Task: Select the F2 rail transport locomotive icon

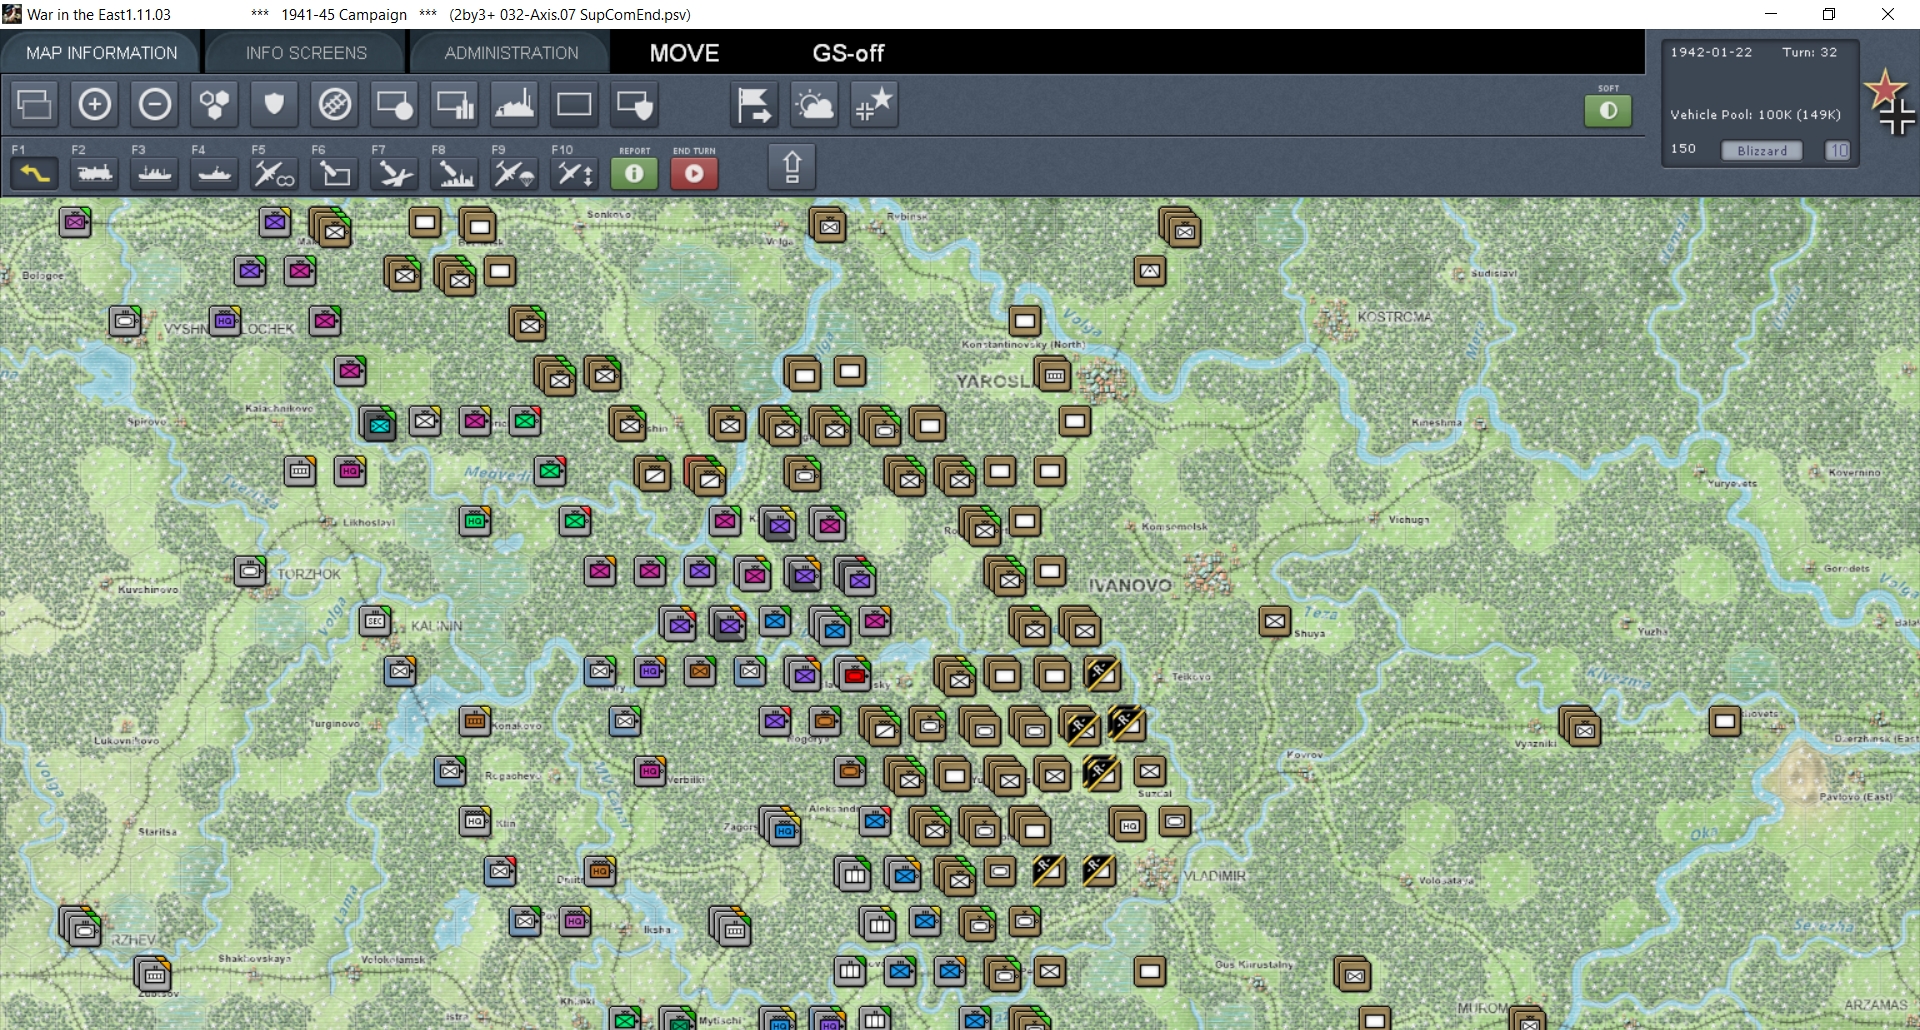Action: (95, 173)
